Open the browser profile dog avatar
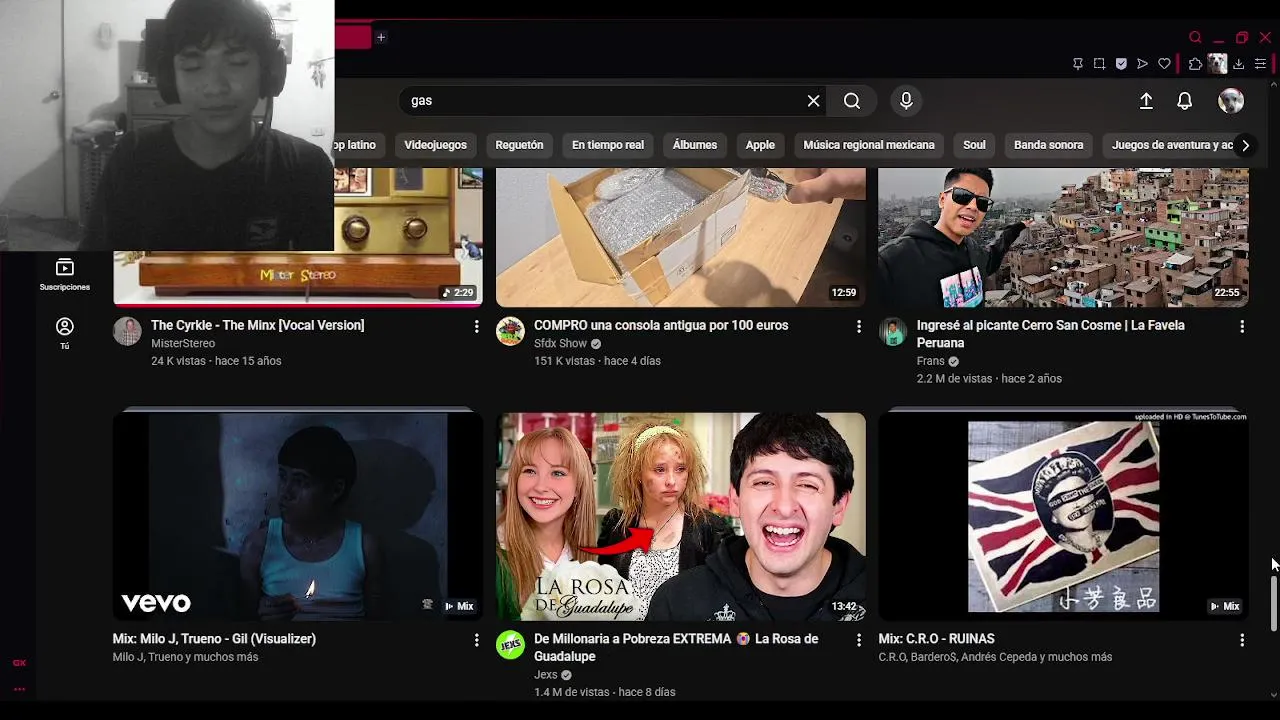This screenshot has height=720, width=1280. tap(1217, 64)
